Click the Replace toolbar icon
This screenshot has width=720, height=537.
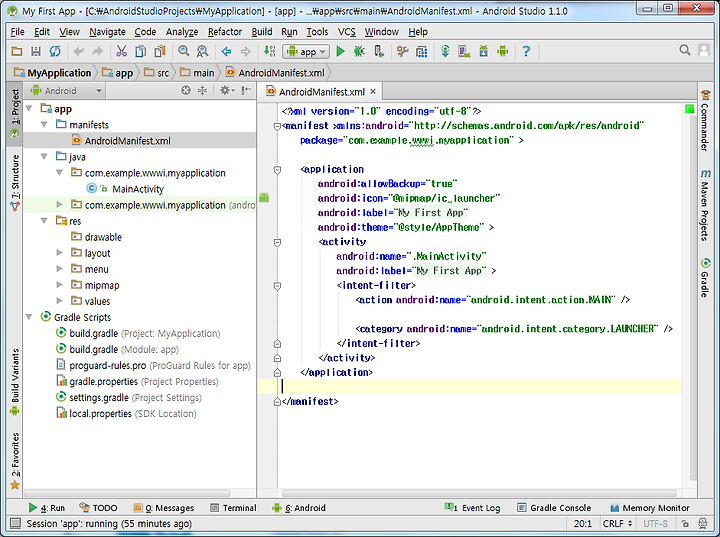(202, 51)
